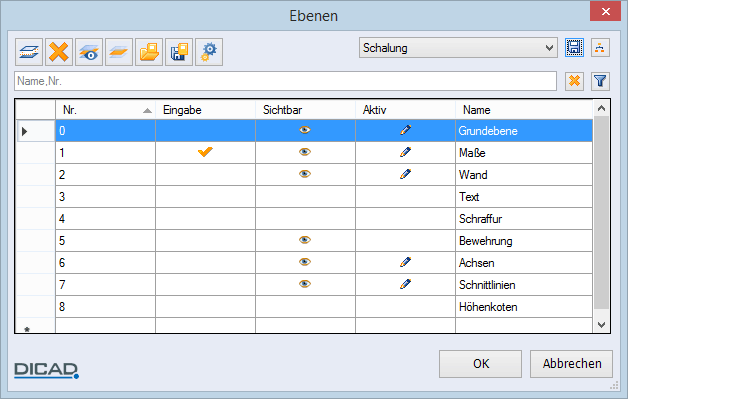
Task: Click the orange clear filter icon
Action: (x=574, y=81)
